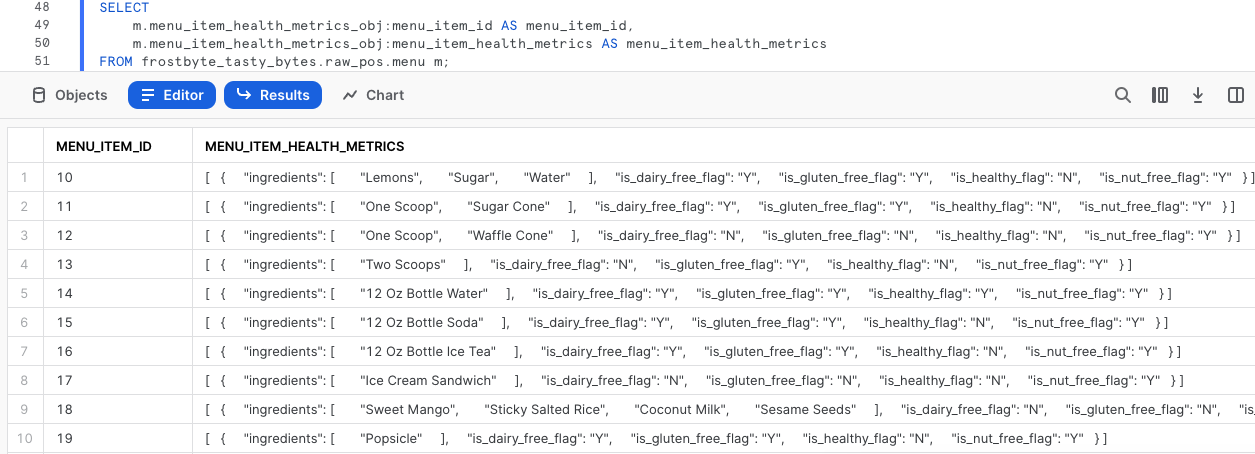Click line number 49 in the gutter

pos(41,25)
